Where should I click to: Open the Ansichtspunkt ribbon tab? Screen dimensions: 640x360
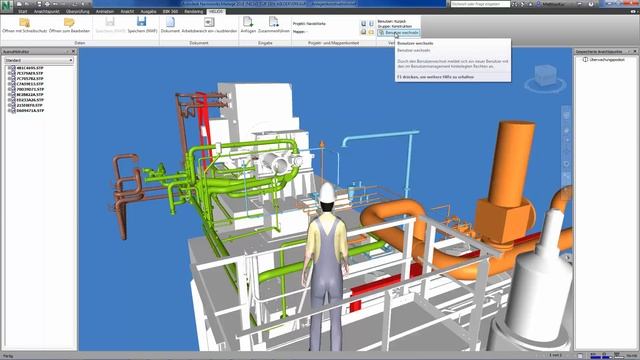(47, 11)
